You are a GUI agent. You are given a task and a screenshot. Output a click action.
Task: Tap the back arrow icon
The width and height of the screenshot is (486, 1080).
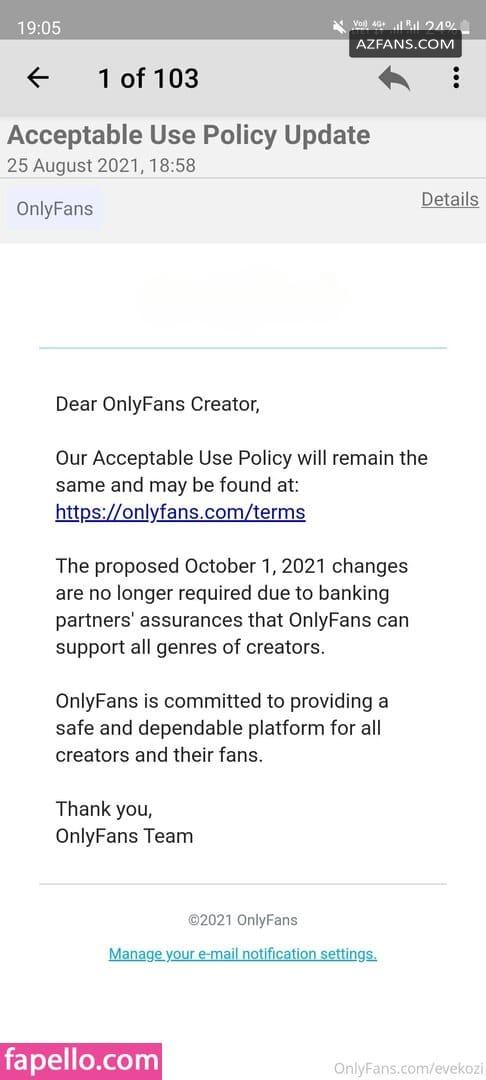(38, 78)
